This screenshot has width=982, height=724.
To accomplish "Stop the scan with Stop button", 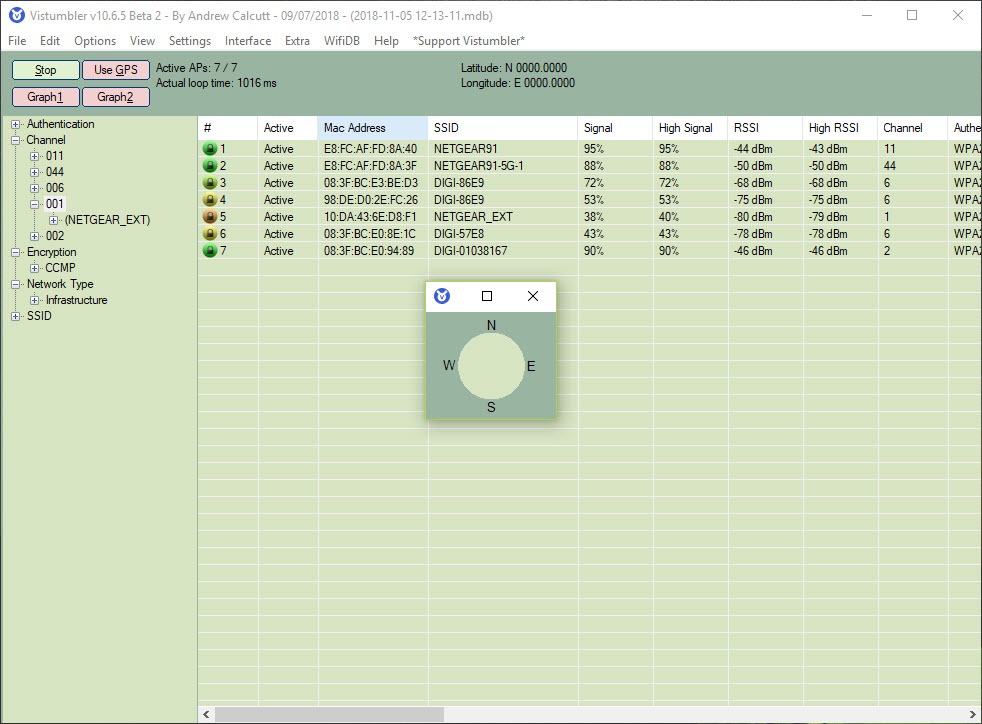I will tap(46, 70).
